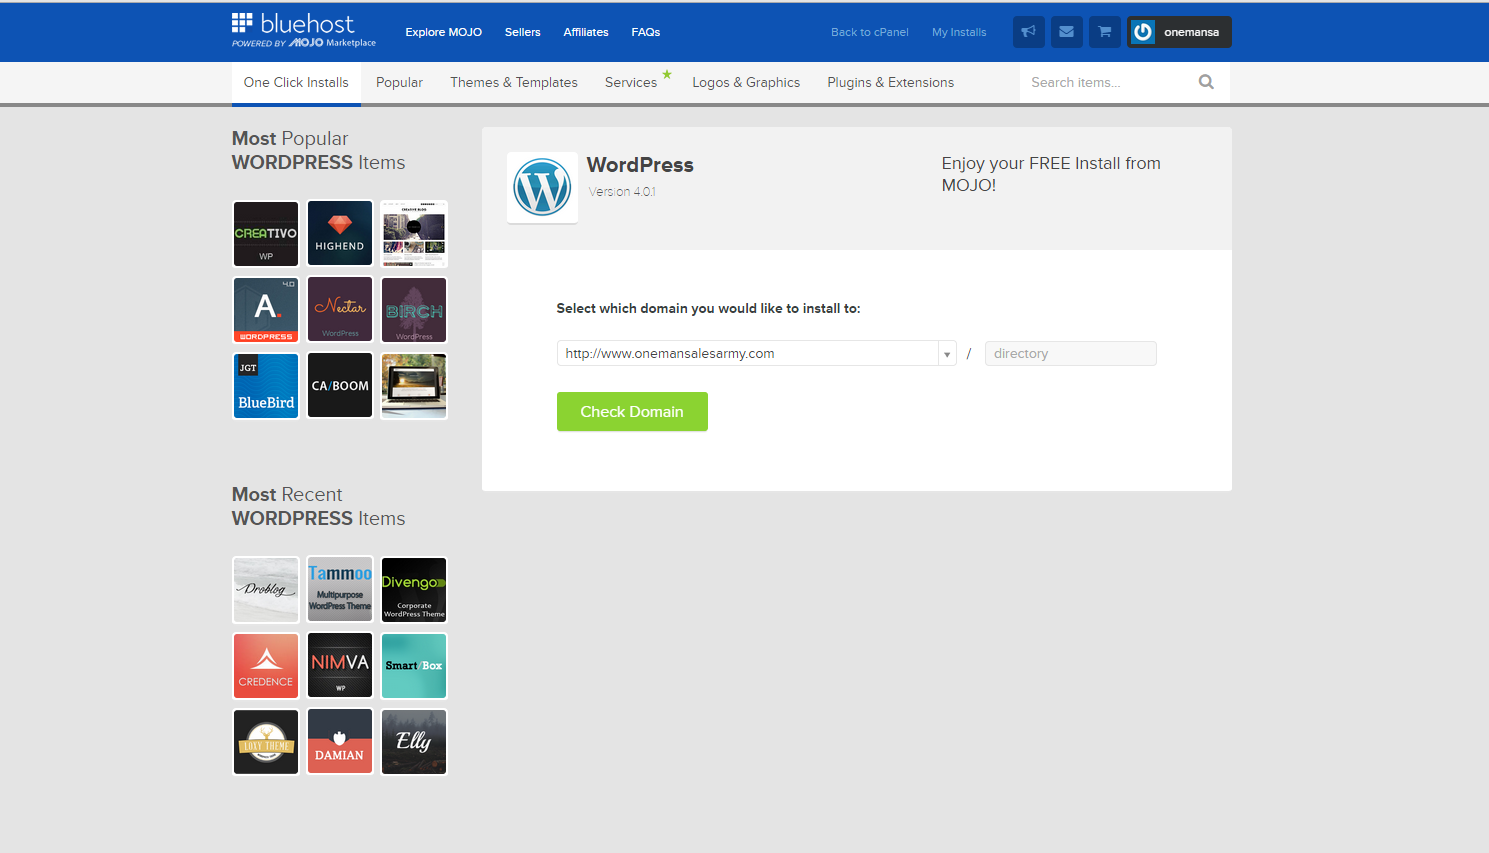Open the Credence theme thumbnail
Image resolution: width=1489 pixels, height=853 pixels.
click(x=266, y=666)
